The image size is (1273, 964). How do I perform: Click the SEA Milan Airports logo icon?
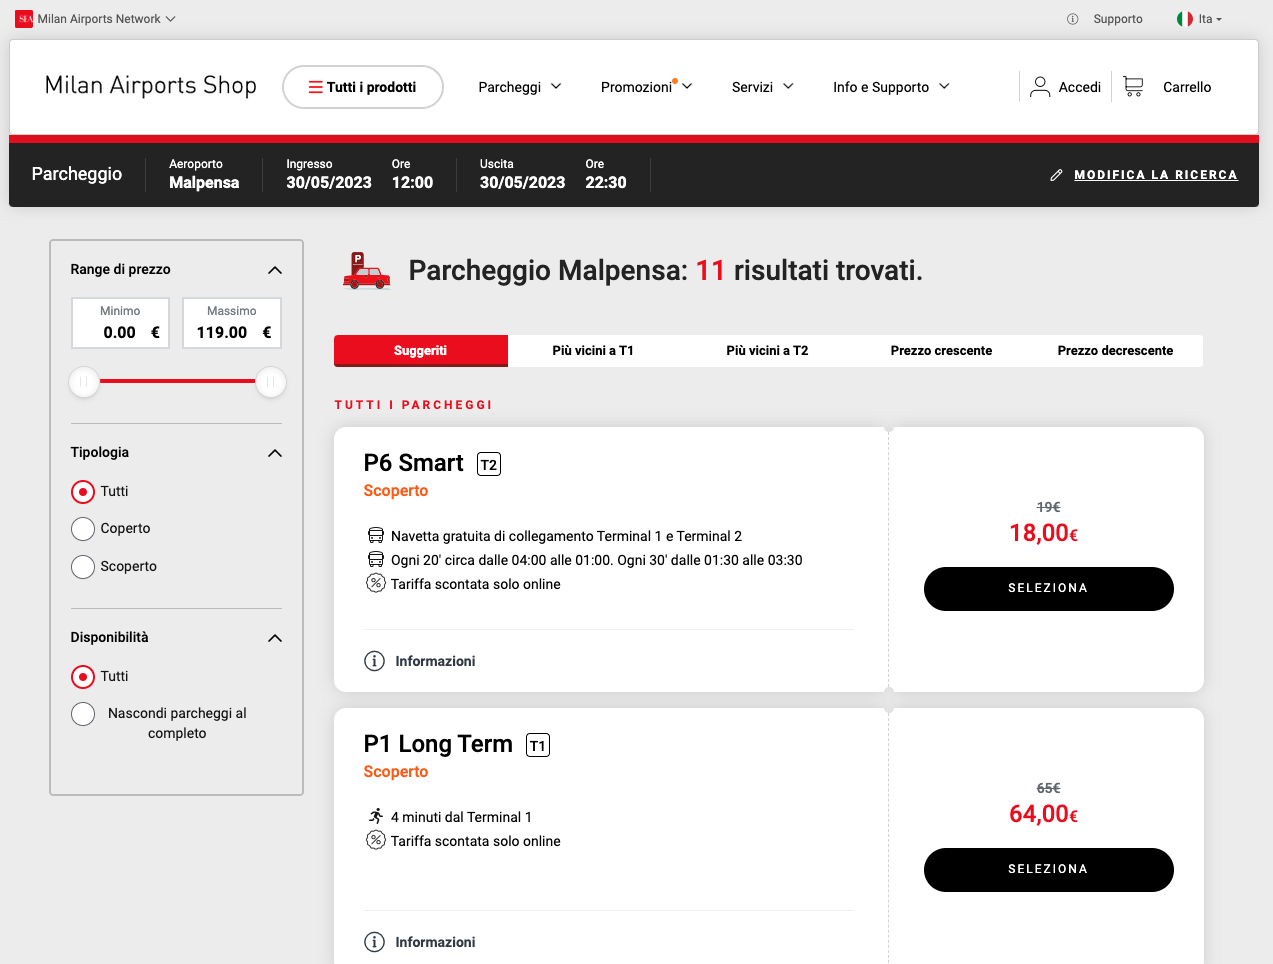pos(24,19)
